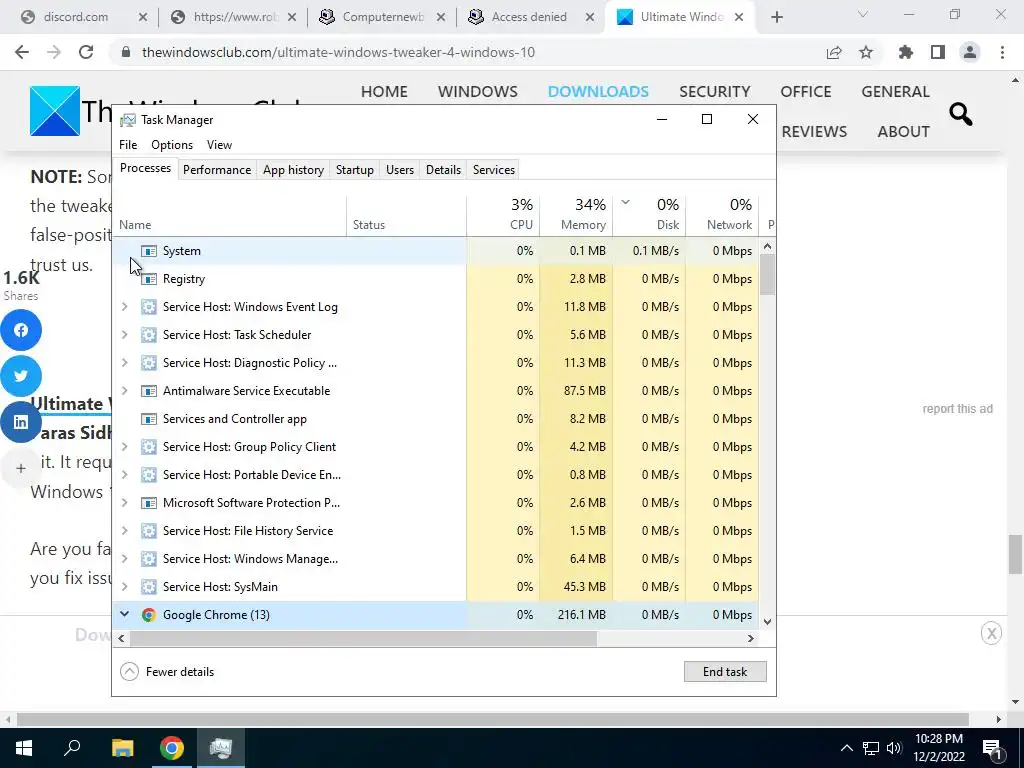The height and width of the screenshot is (768, 1024).
Task: Expand Service Host: Windows Event Log
Action: [125, 306]
